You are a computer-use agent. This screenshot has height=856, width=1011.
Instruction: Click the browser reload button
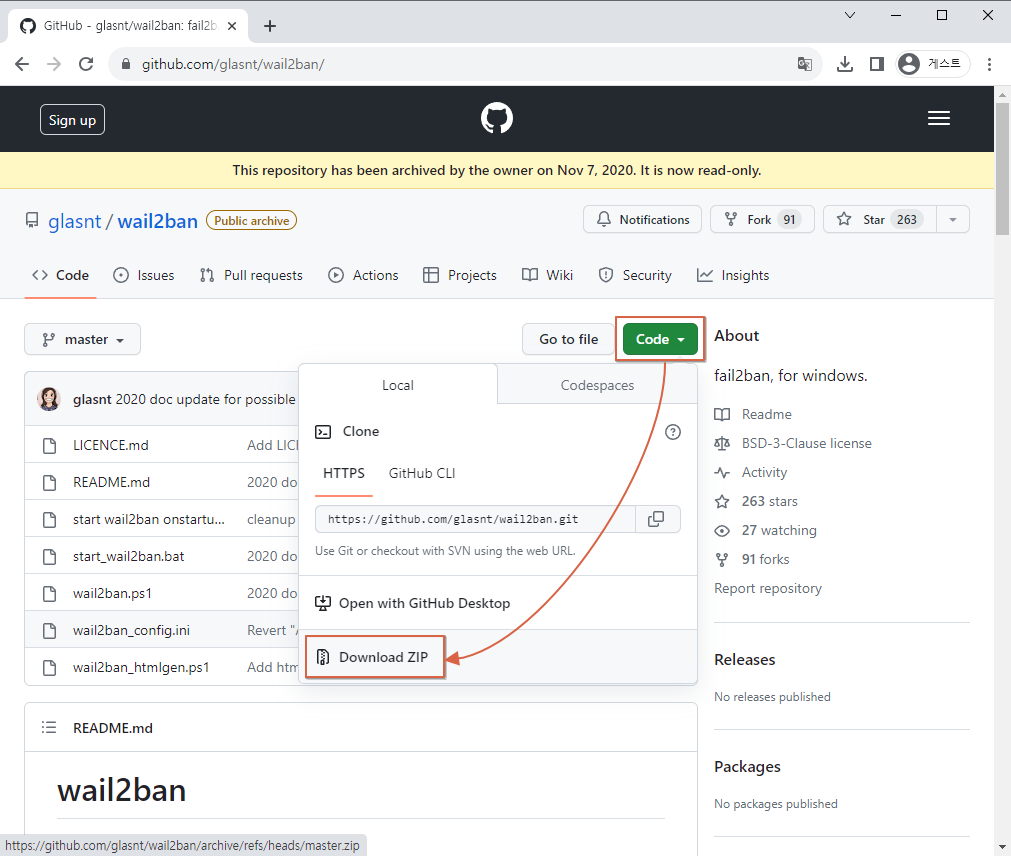pos(86,64)
